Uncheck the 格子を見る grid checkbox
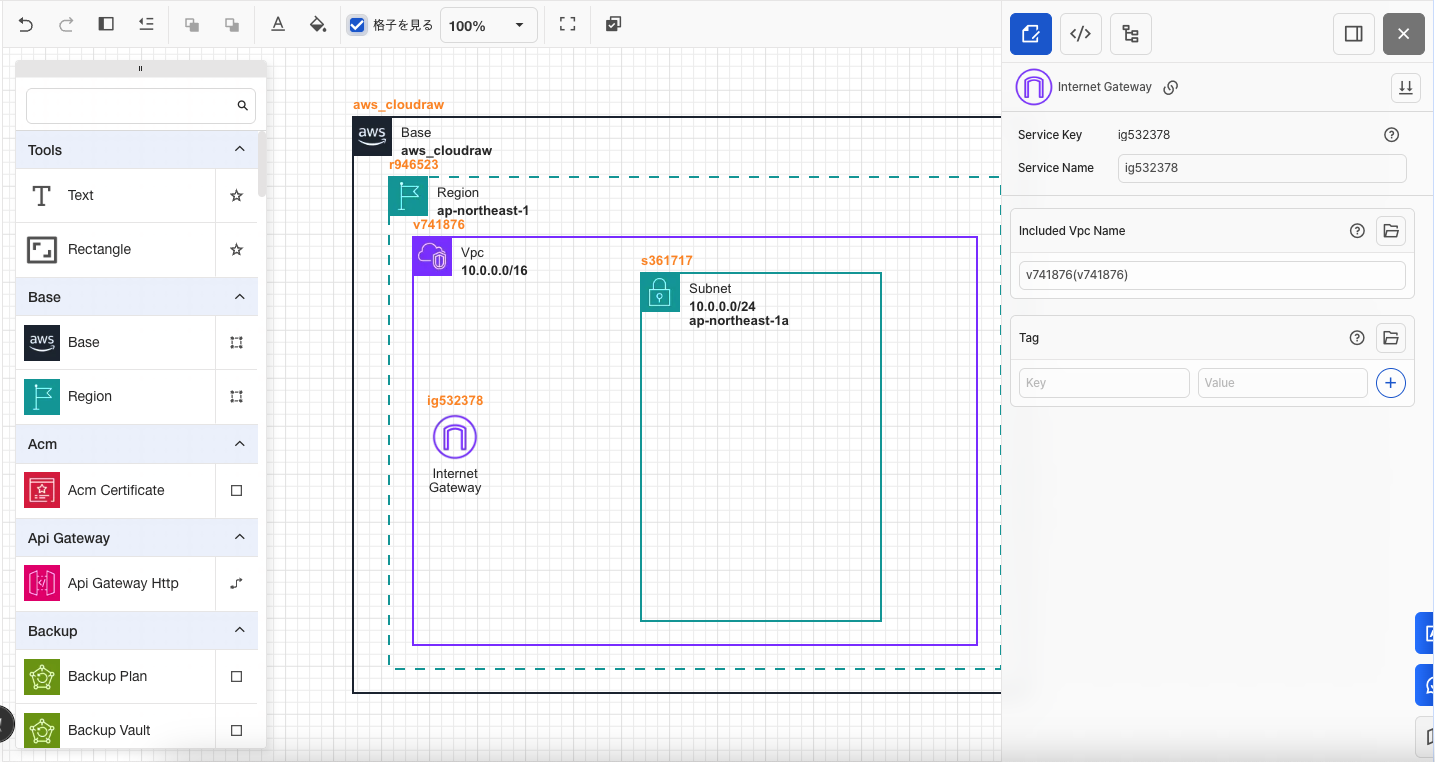The height and width of the screenshot is (762, 1435). pyautogui.click(x=357, y=25)
